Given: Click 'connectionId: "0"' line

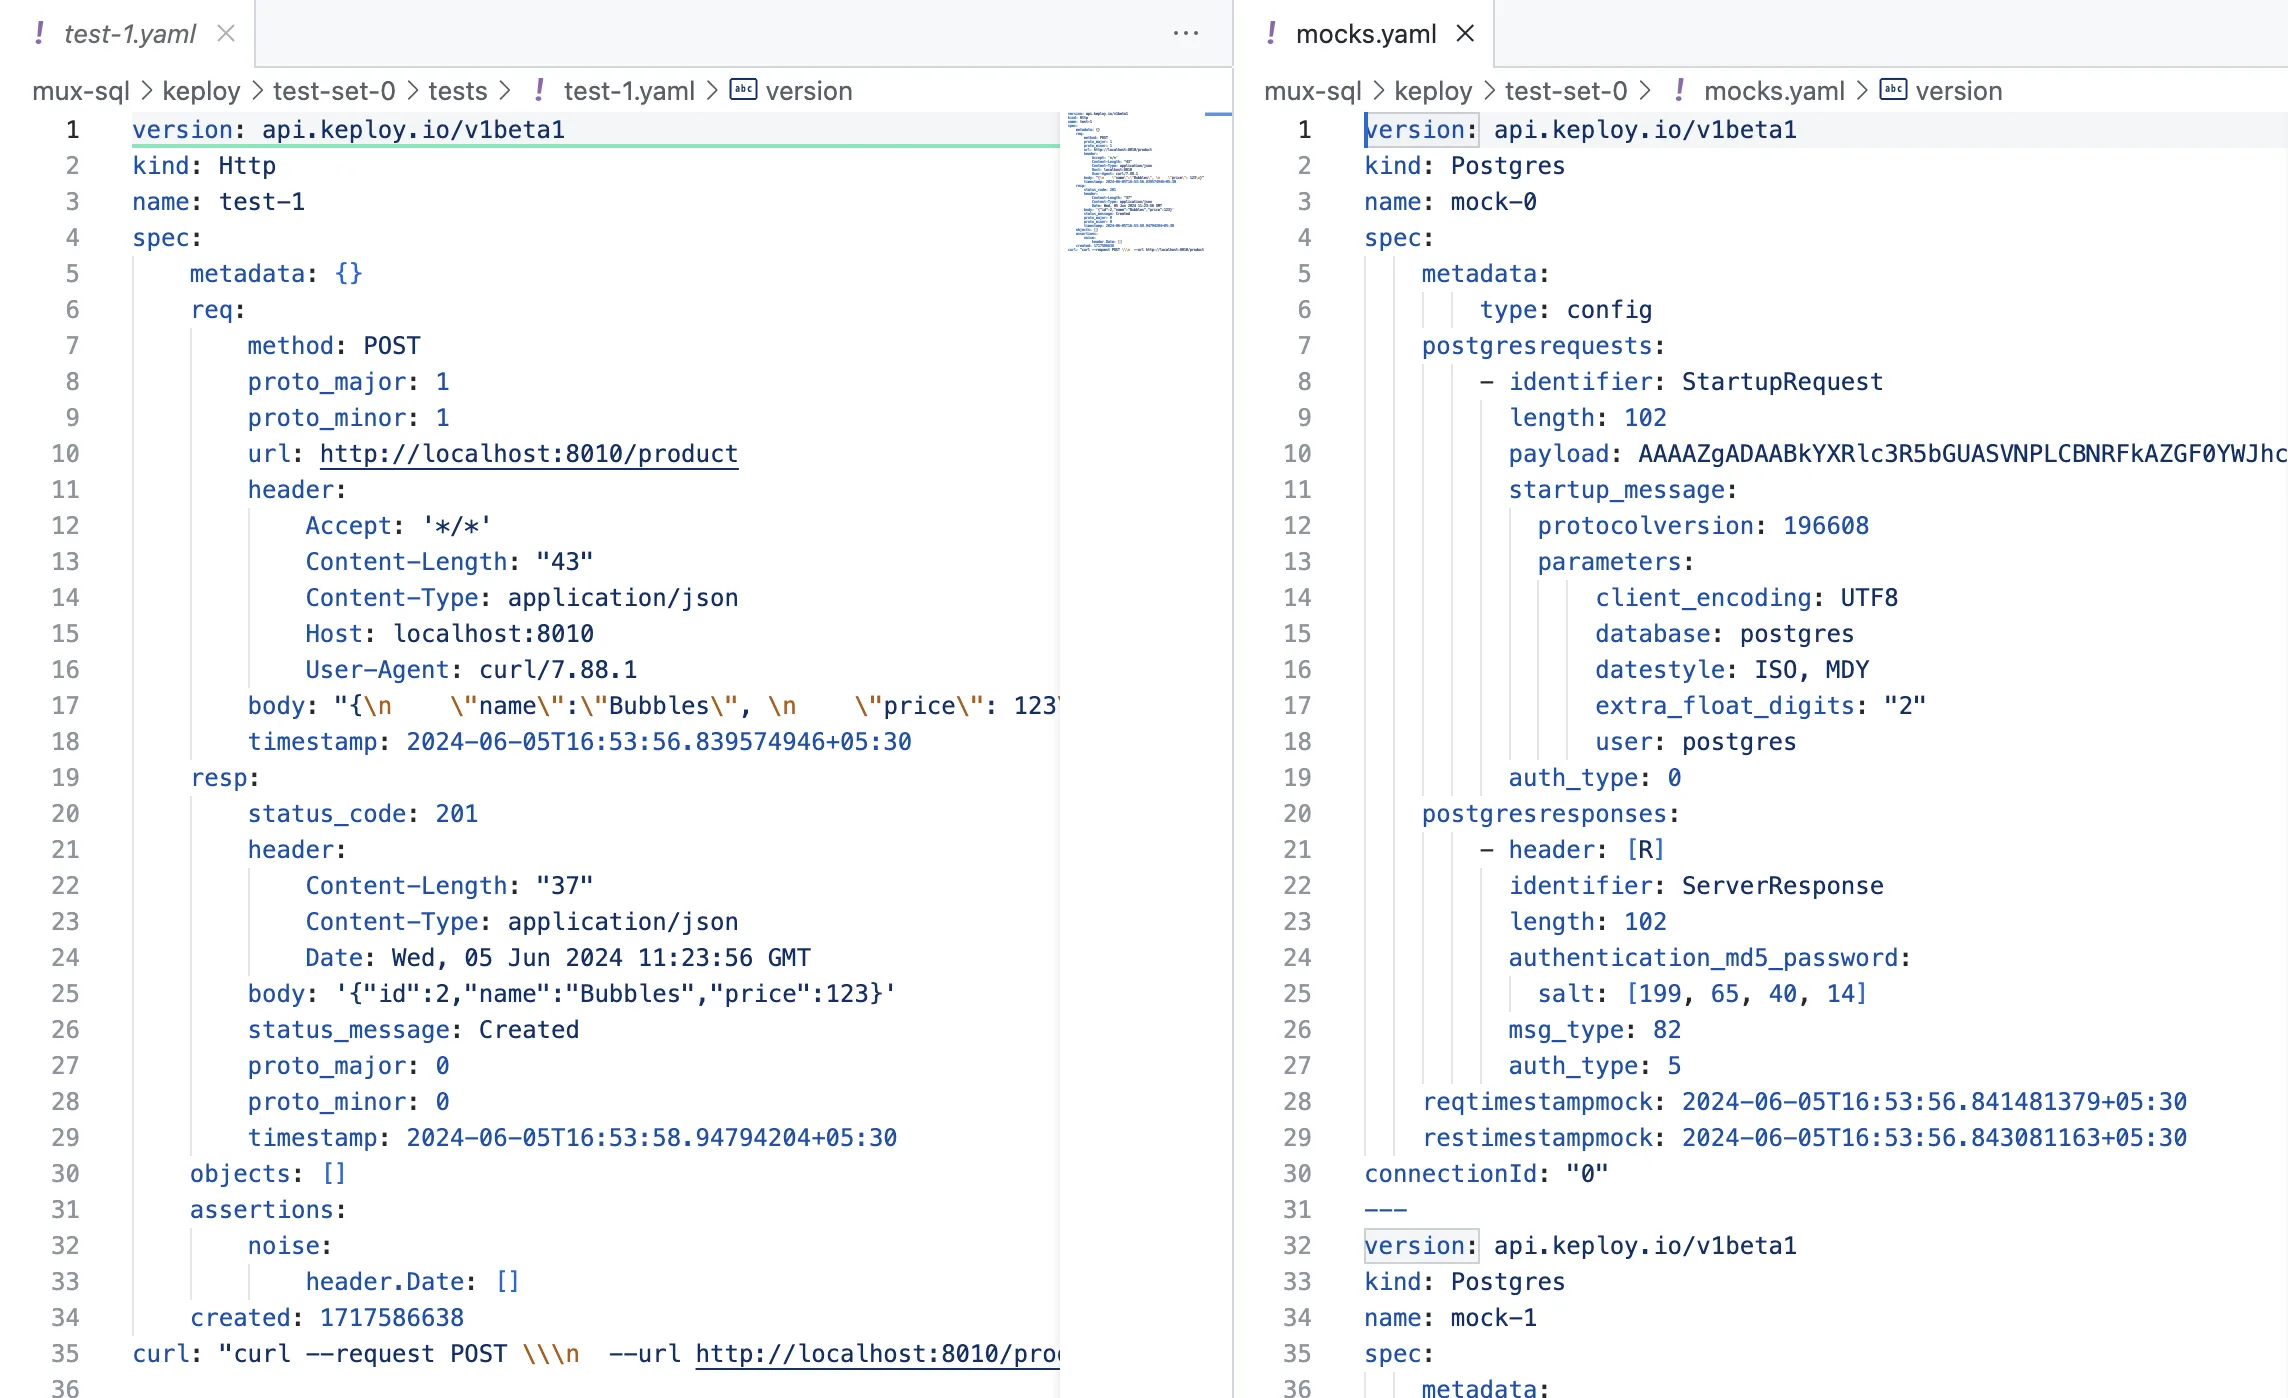Looking at the screenshot, I should tap(1487, 1174).
